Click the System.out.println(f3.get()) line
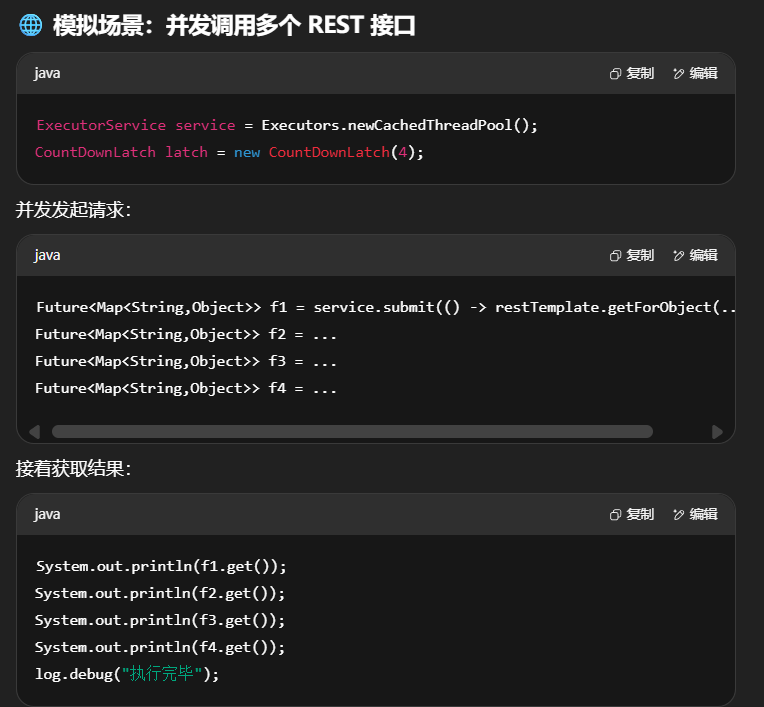 click(160, 620)
